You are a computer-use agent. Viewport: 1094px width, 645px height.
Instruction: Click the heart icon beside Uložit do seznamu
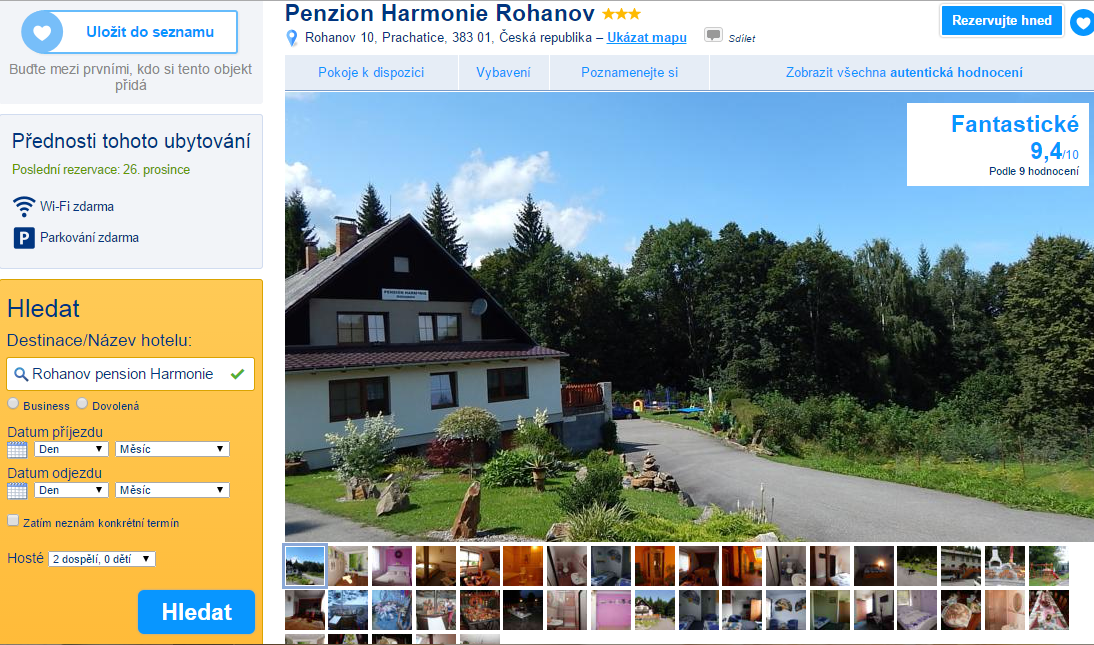[43, 32]
